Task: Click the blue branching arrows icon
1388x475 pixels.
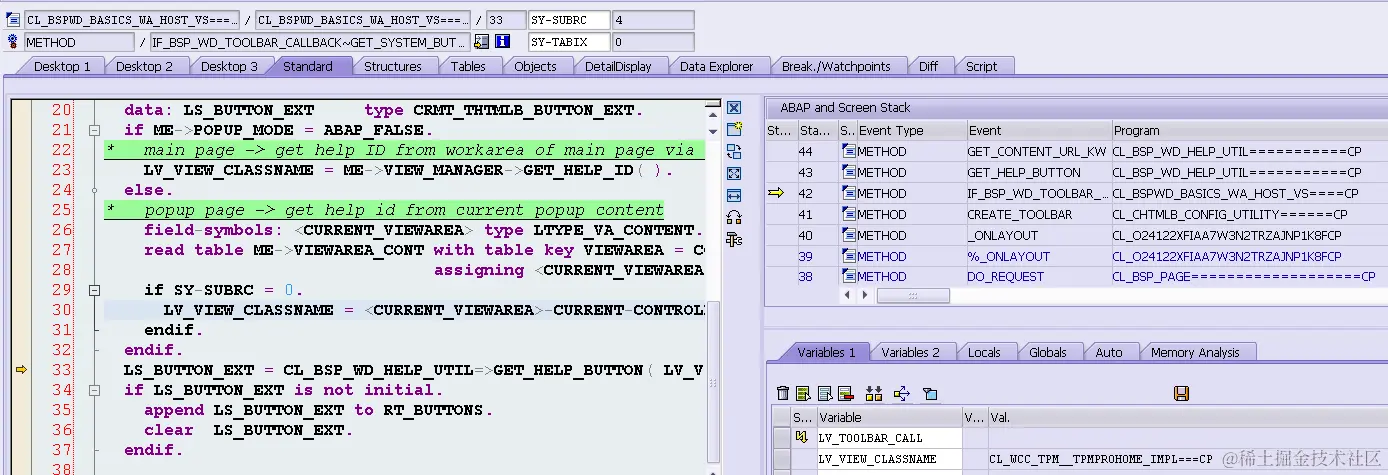Action: [901, 394]
